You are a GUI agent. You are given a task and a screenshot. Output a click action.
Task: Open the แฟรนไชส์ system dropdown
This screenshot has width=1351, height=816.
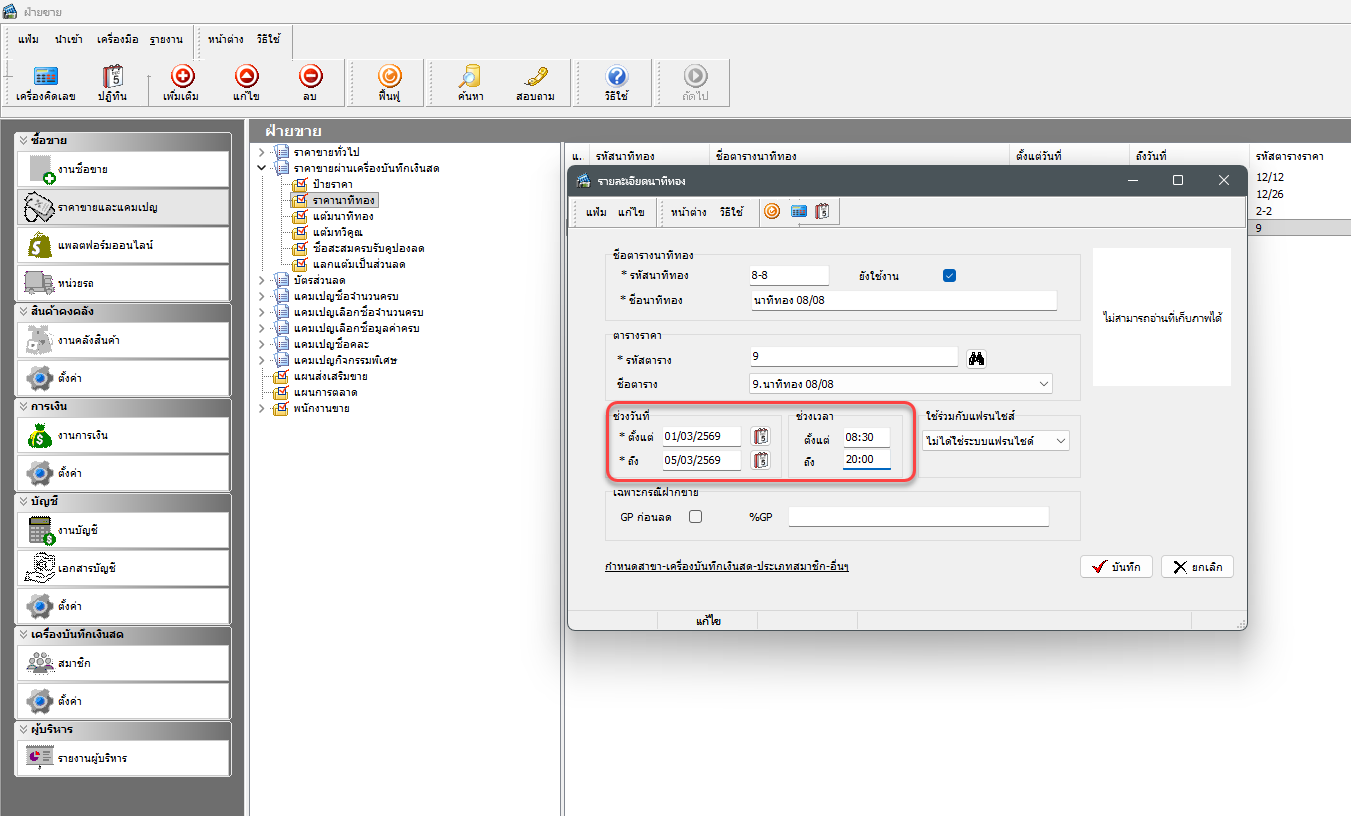point(1061,441)
